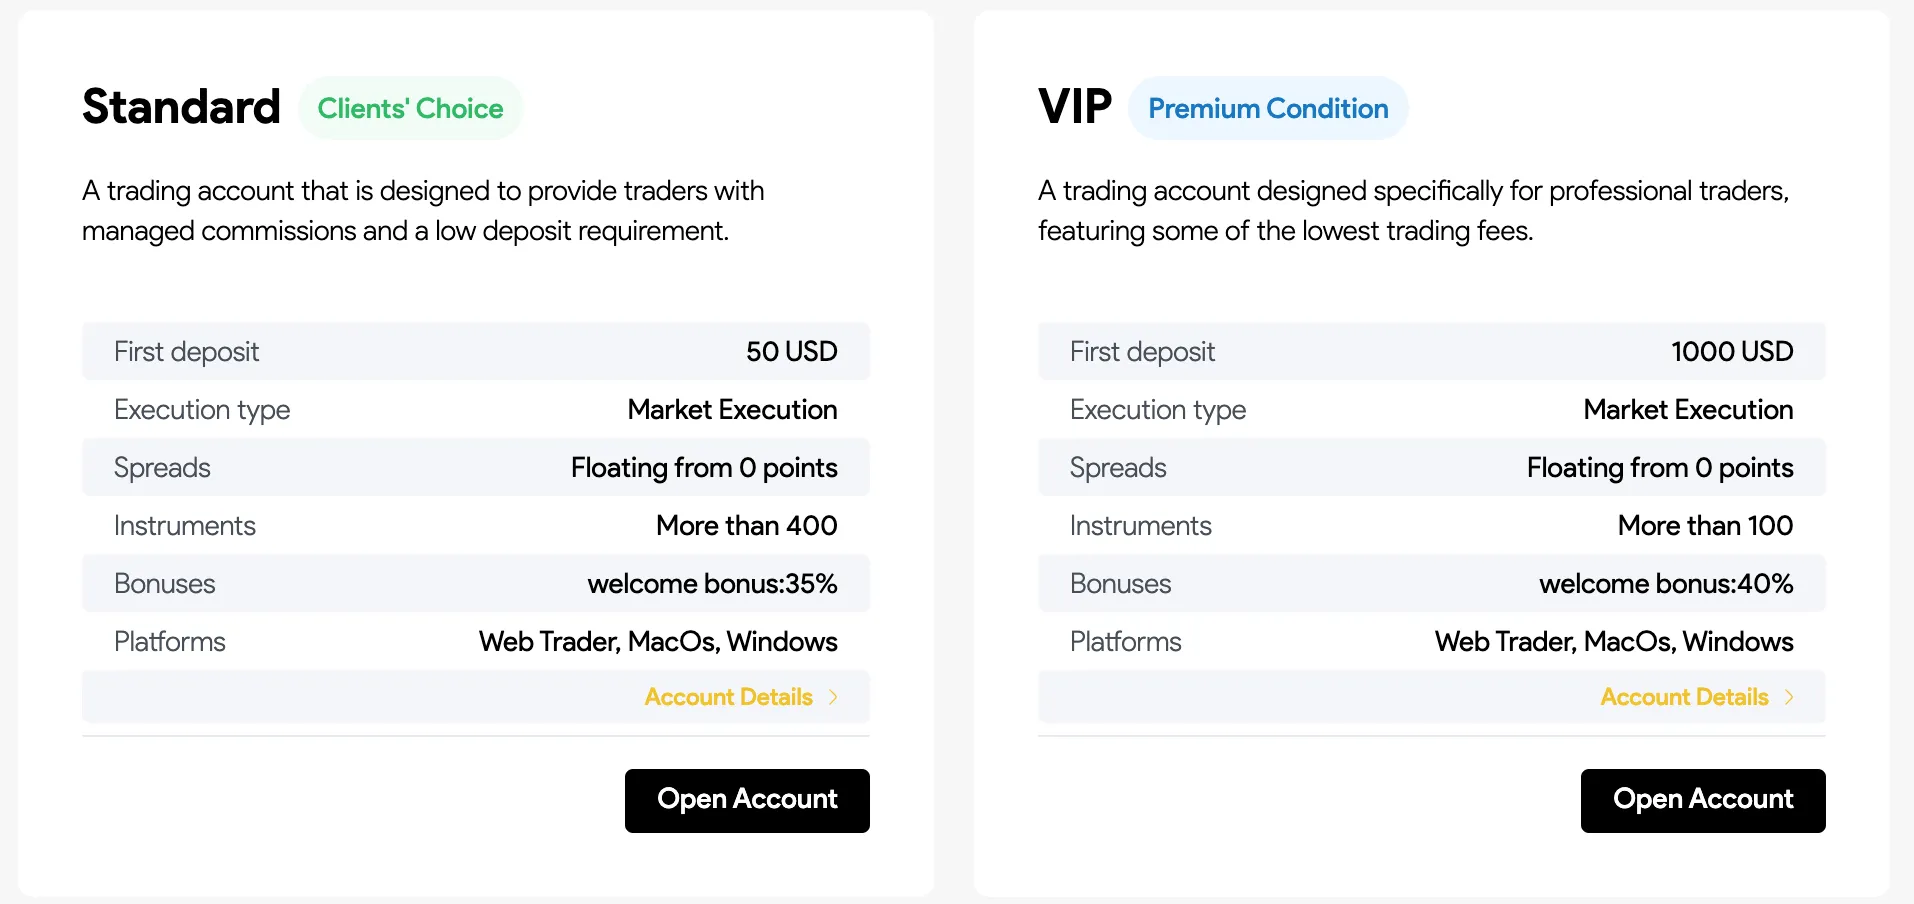
Task: Click Standard welcome bonus:35% value
Action: 712,583
